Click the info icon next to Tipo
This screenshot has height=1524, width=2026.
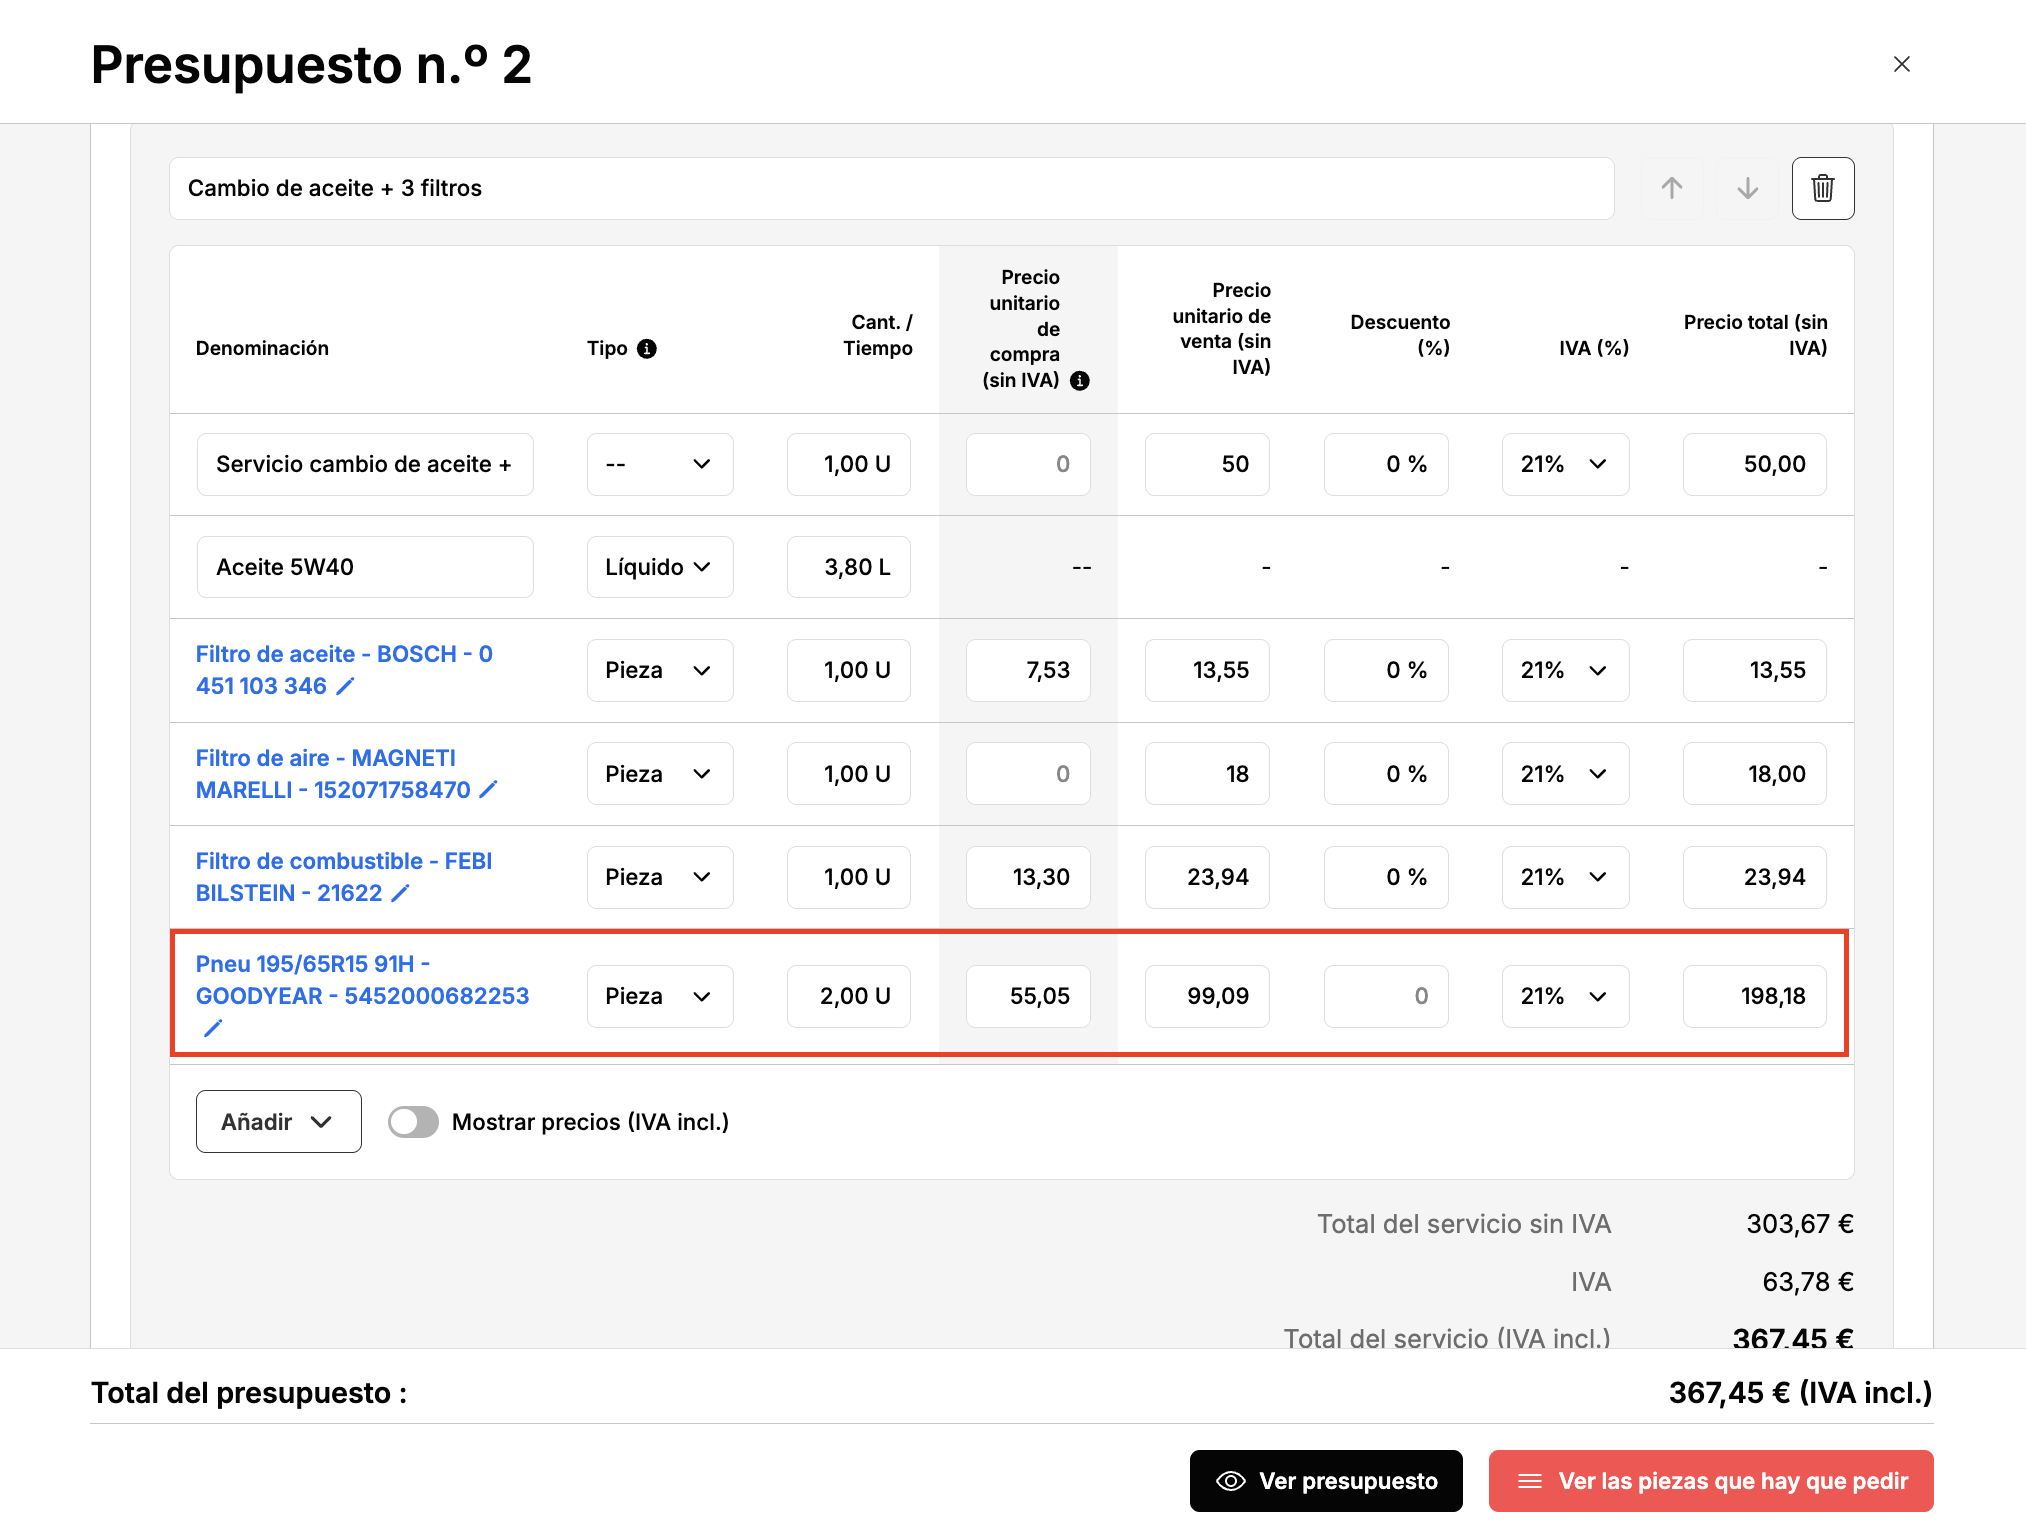(x=647, y=348)
